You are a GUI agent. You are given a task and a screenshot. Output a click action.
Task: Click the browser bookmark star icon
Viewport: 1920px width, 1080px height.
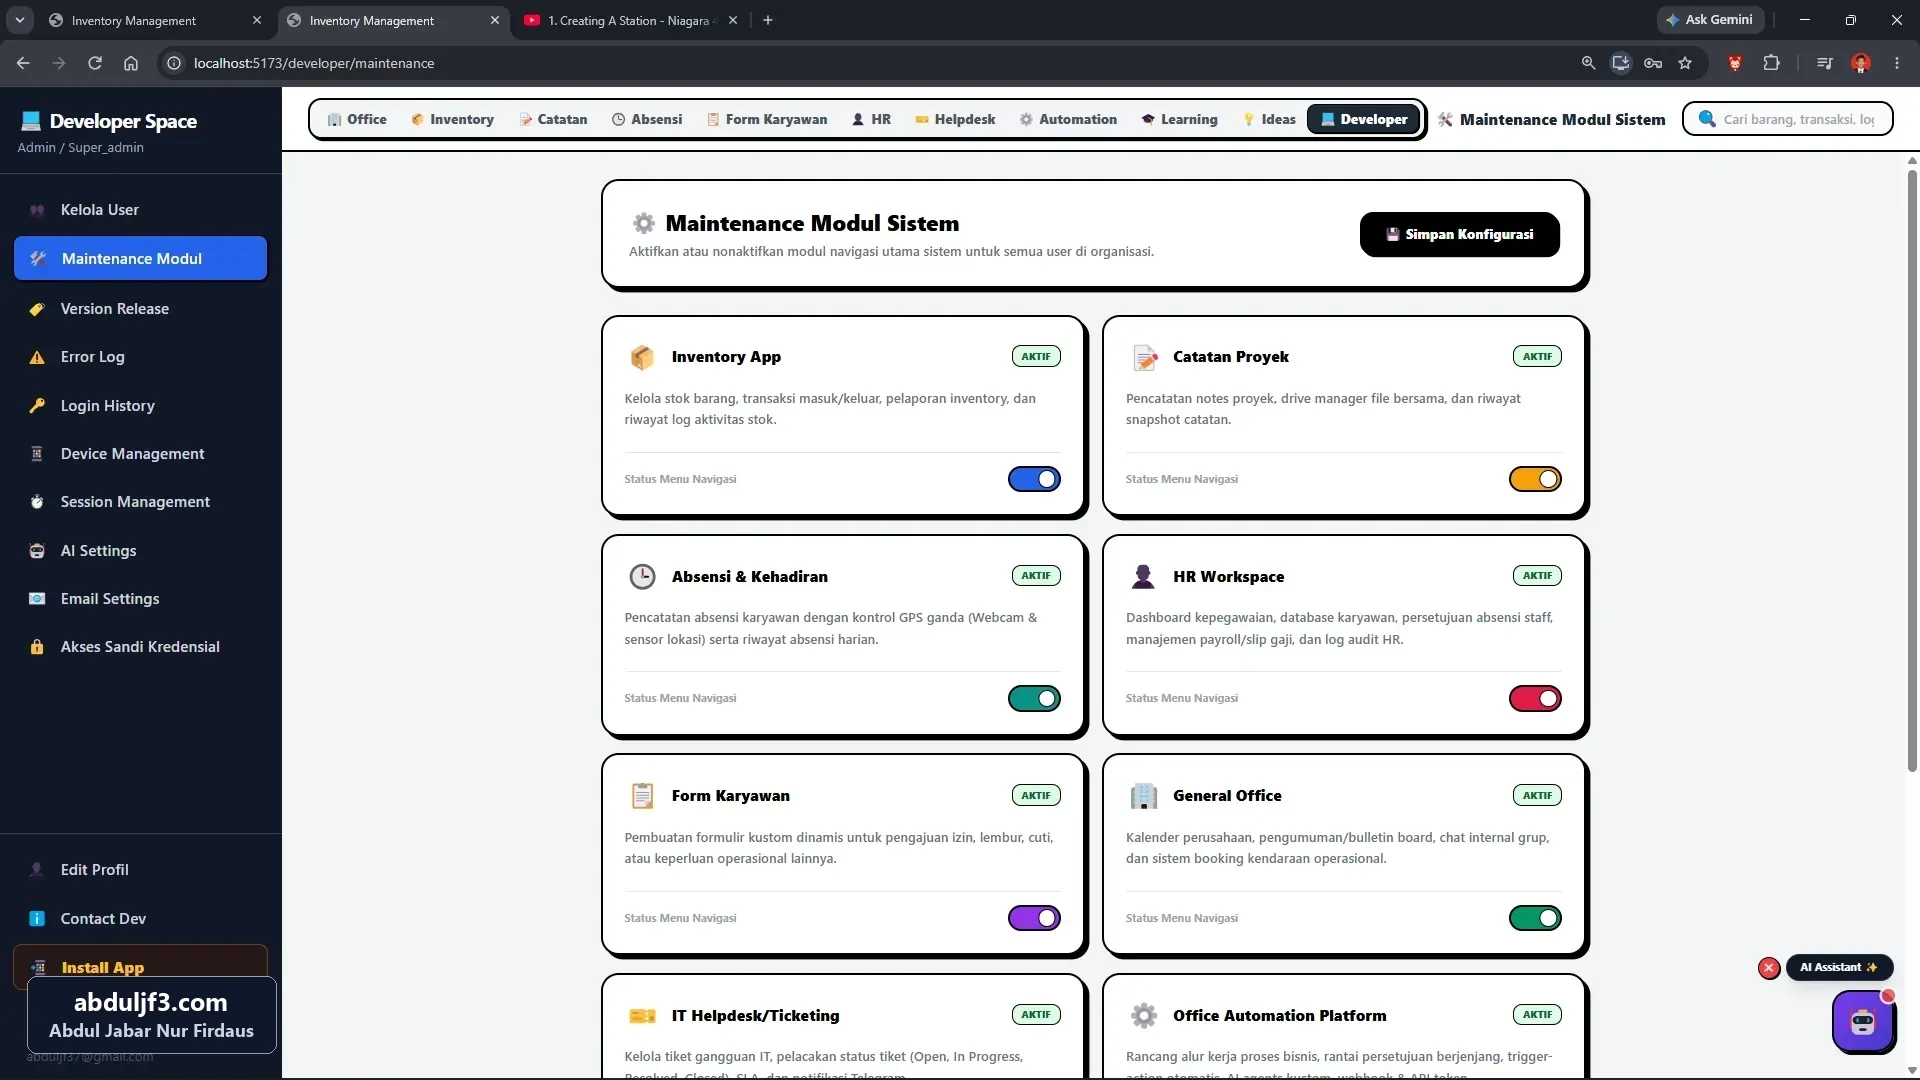pyautogui.click(x=1685, y=63)
